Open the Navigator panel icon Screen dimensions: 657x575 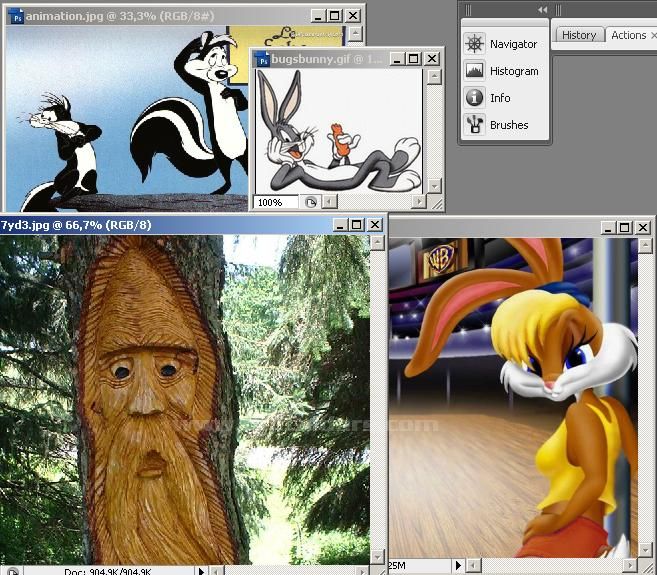[474, 44]
